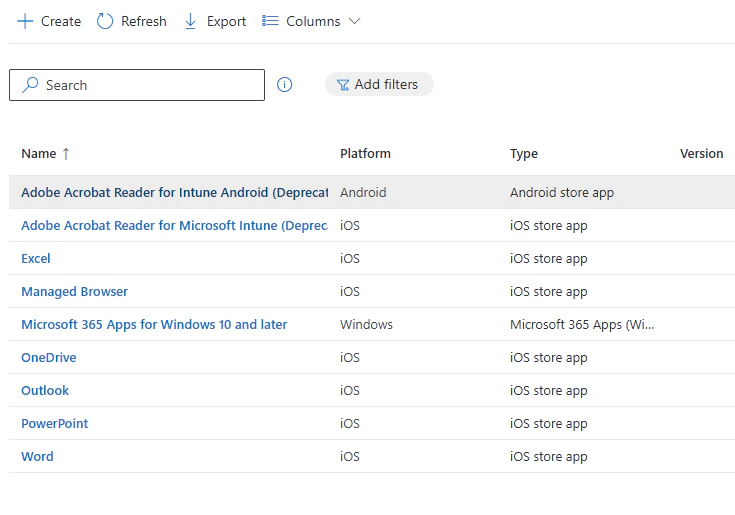
Task: Open the PowerPoint app link
Action: tap(54, 424)
